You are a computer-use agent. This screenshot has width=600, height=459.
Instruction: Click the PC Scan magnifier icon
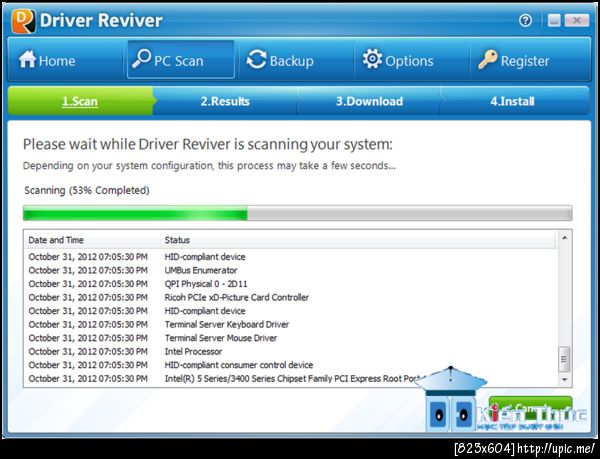(141, 59)
